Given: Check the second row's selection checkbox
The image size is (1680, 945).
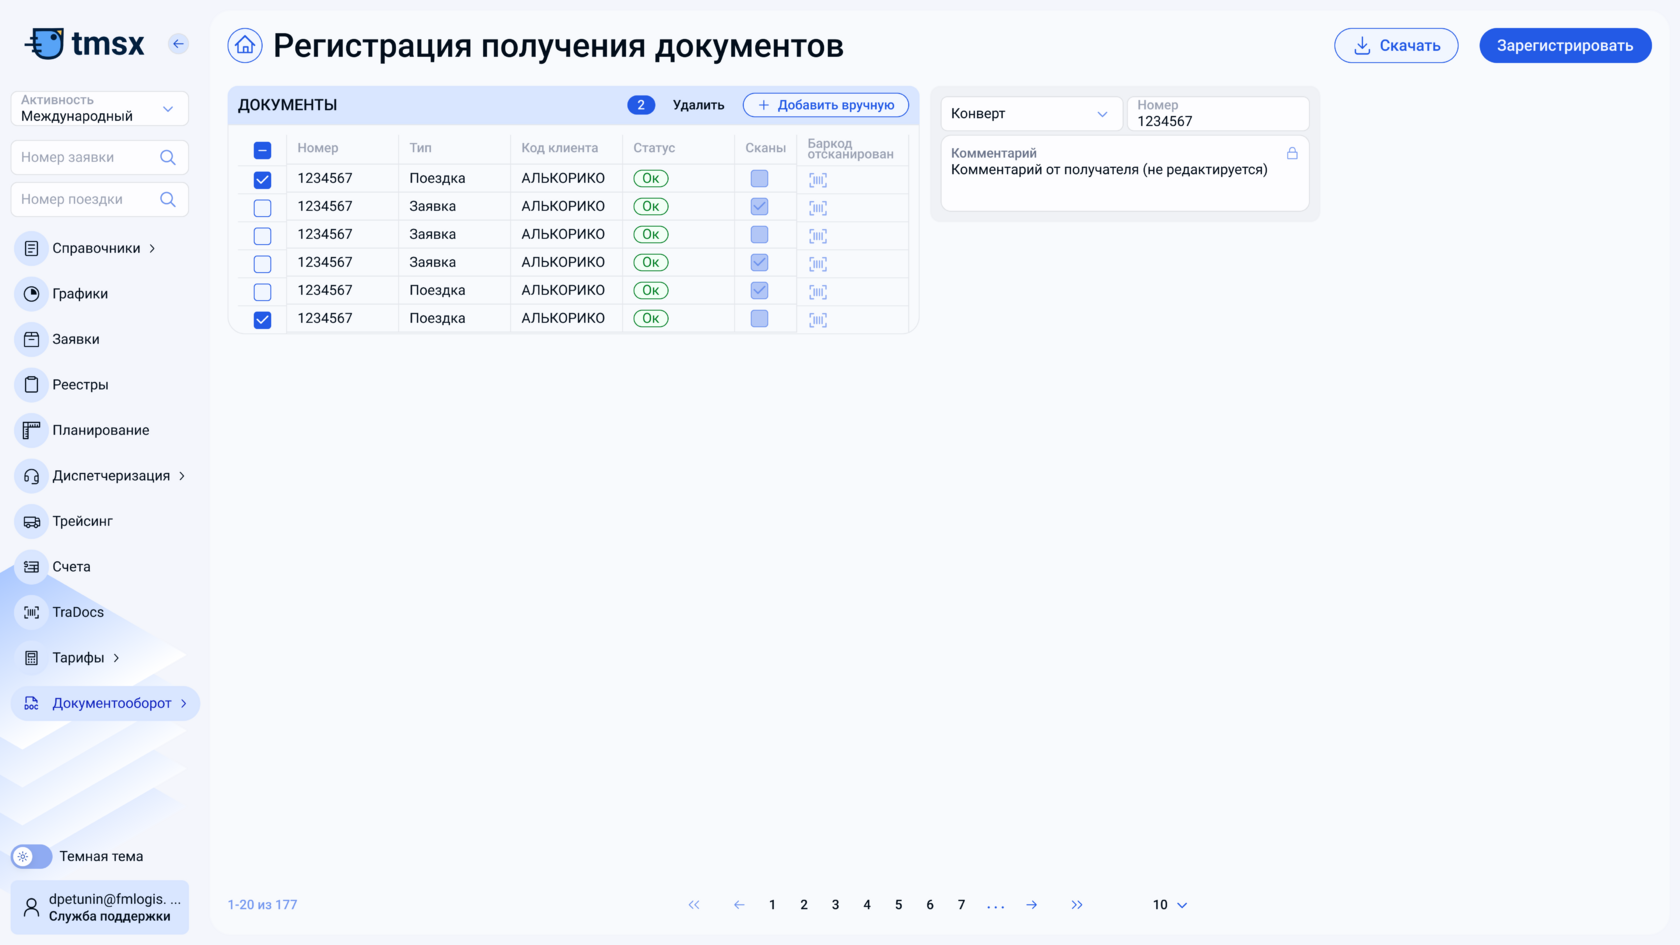Looking at the screenshot, I should [x=262, y=208].
